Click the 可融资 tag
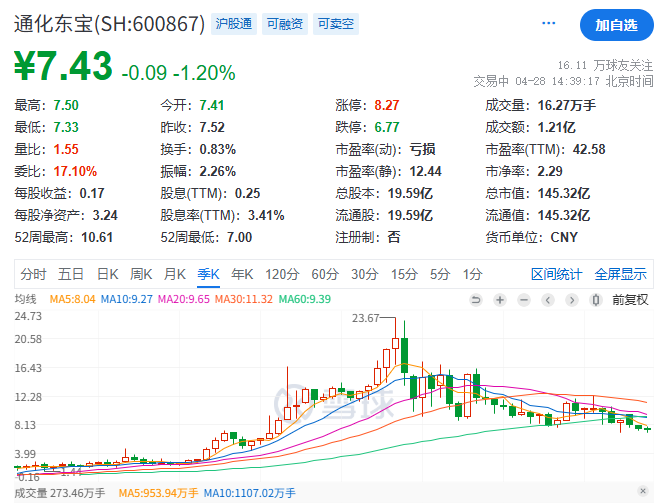Screen dimensions: 669x503 tap(285, 24)
